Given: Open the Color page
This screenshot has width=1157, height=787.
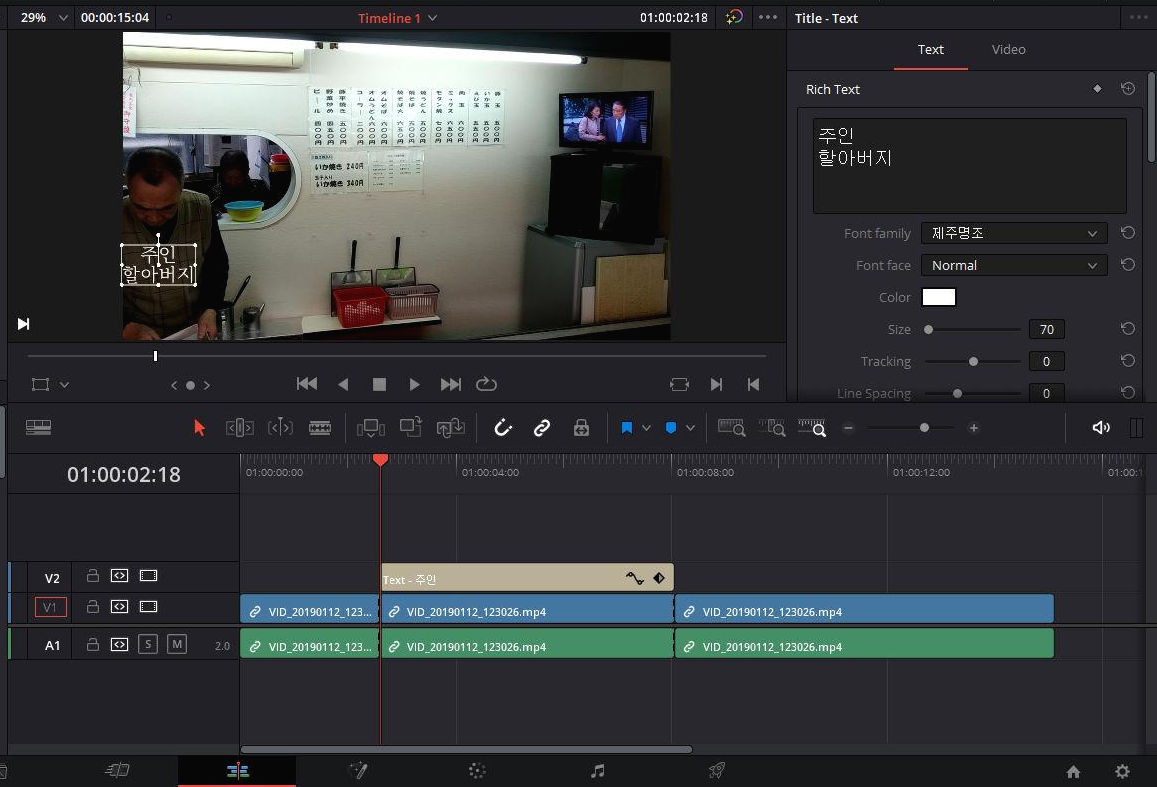Looking at the screenshot, I should (x=477, y=771).
